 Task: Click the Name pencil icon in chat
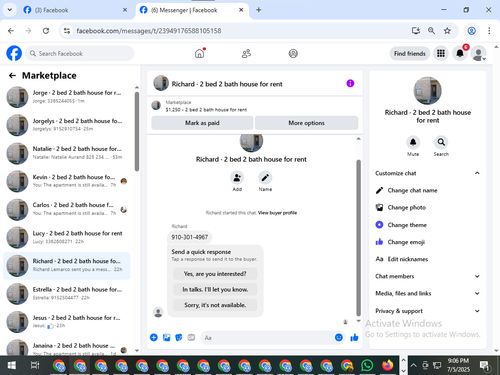coord(265,178)
